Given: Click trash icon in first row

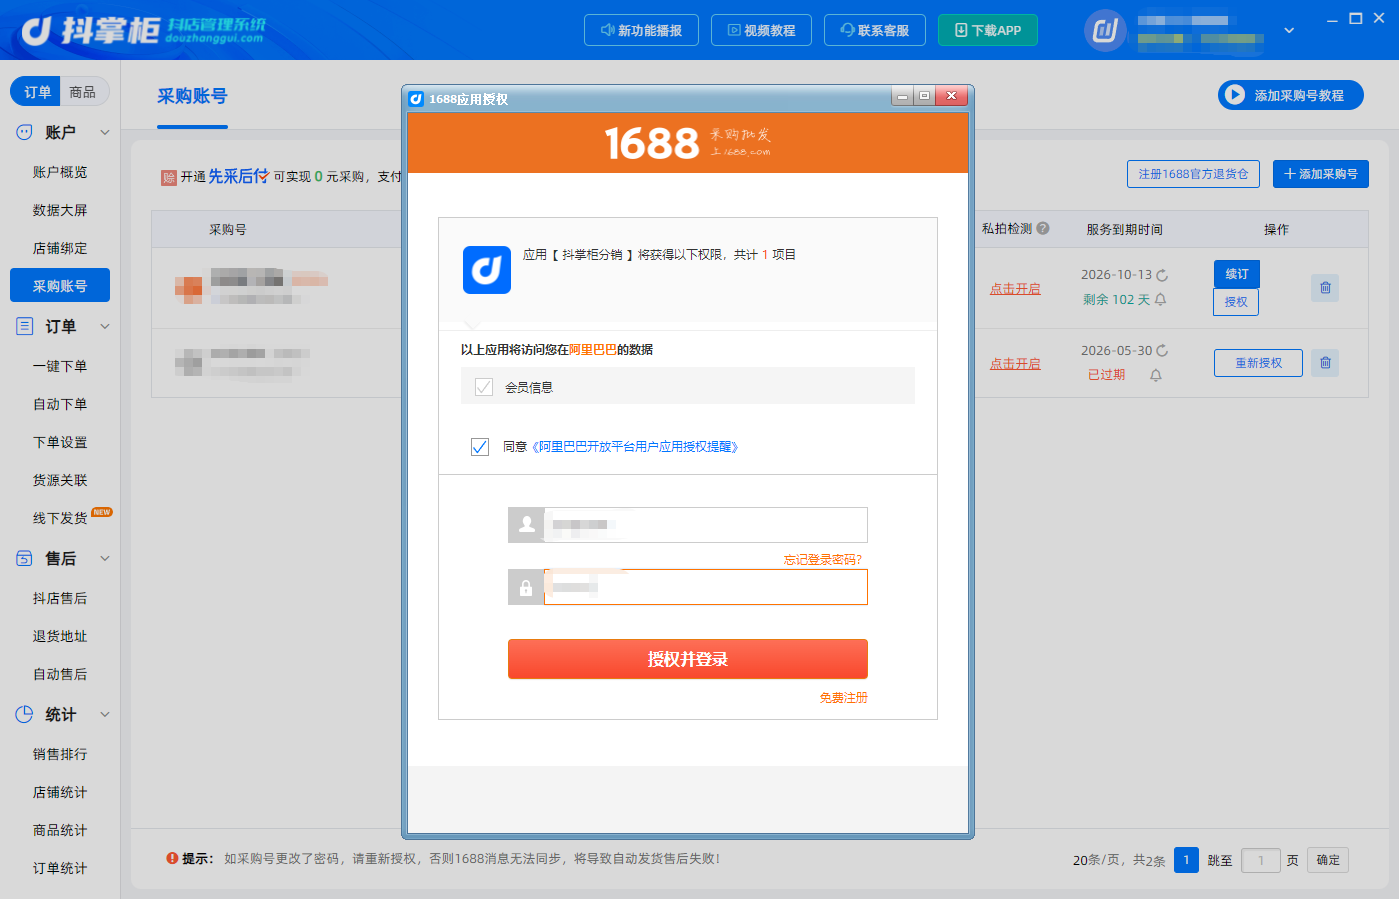Looking at the screenshot, I should click(x=1325, y=288).
